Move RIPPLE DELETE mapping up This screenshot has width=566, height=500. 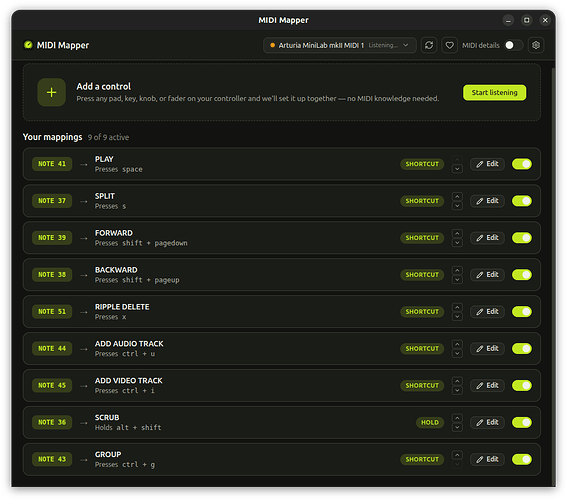(457, 307)
